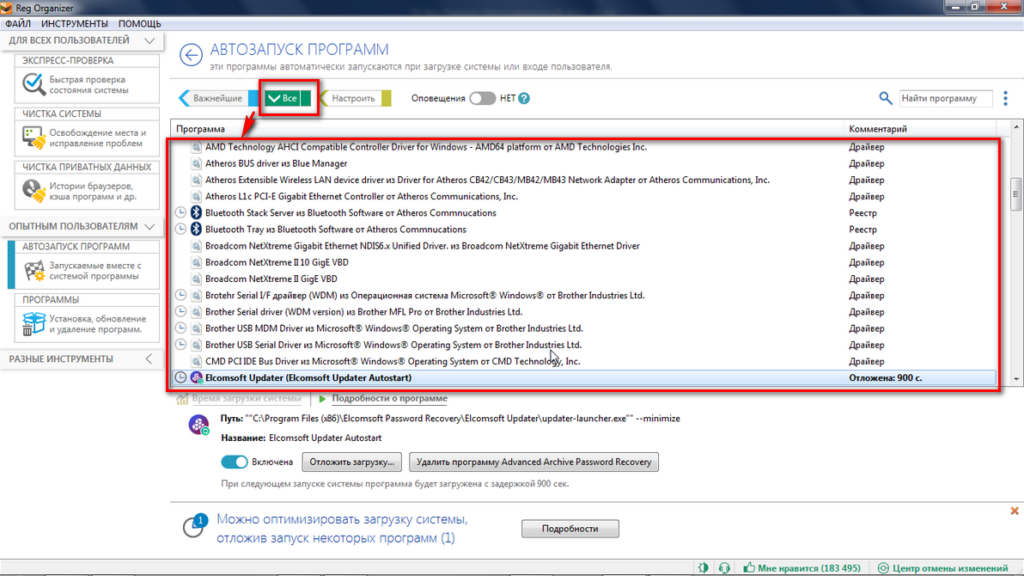This screenshot has width=1024, height=576.
Task: Expand the Разные инструменты section
Action: 149,359
